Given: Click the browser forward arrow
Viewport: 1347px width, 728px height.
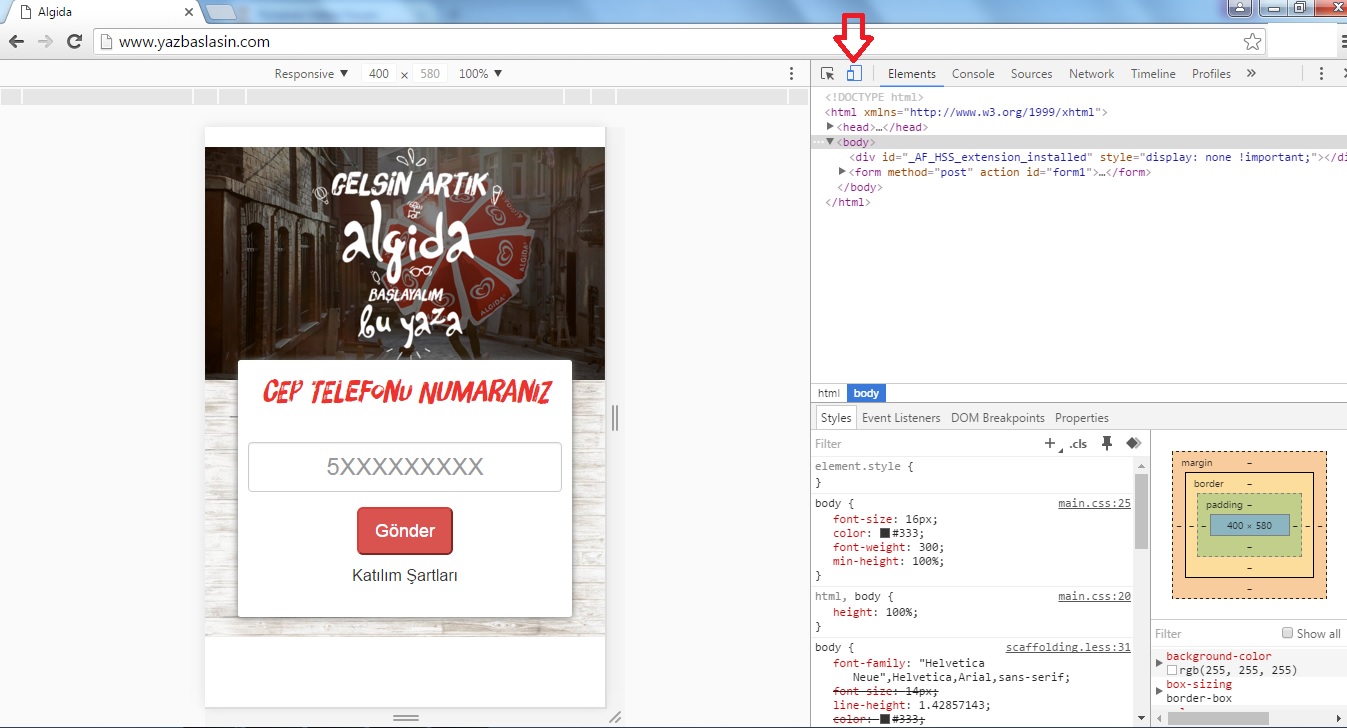Looking at the screenshot, I should [x=45, y=42].
